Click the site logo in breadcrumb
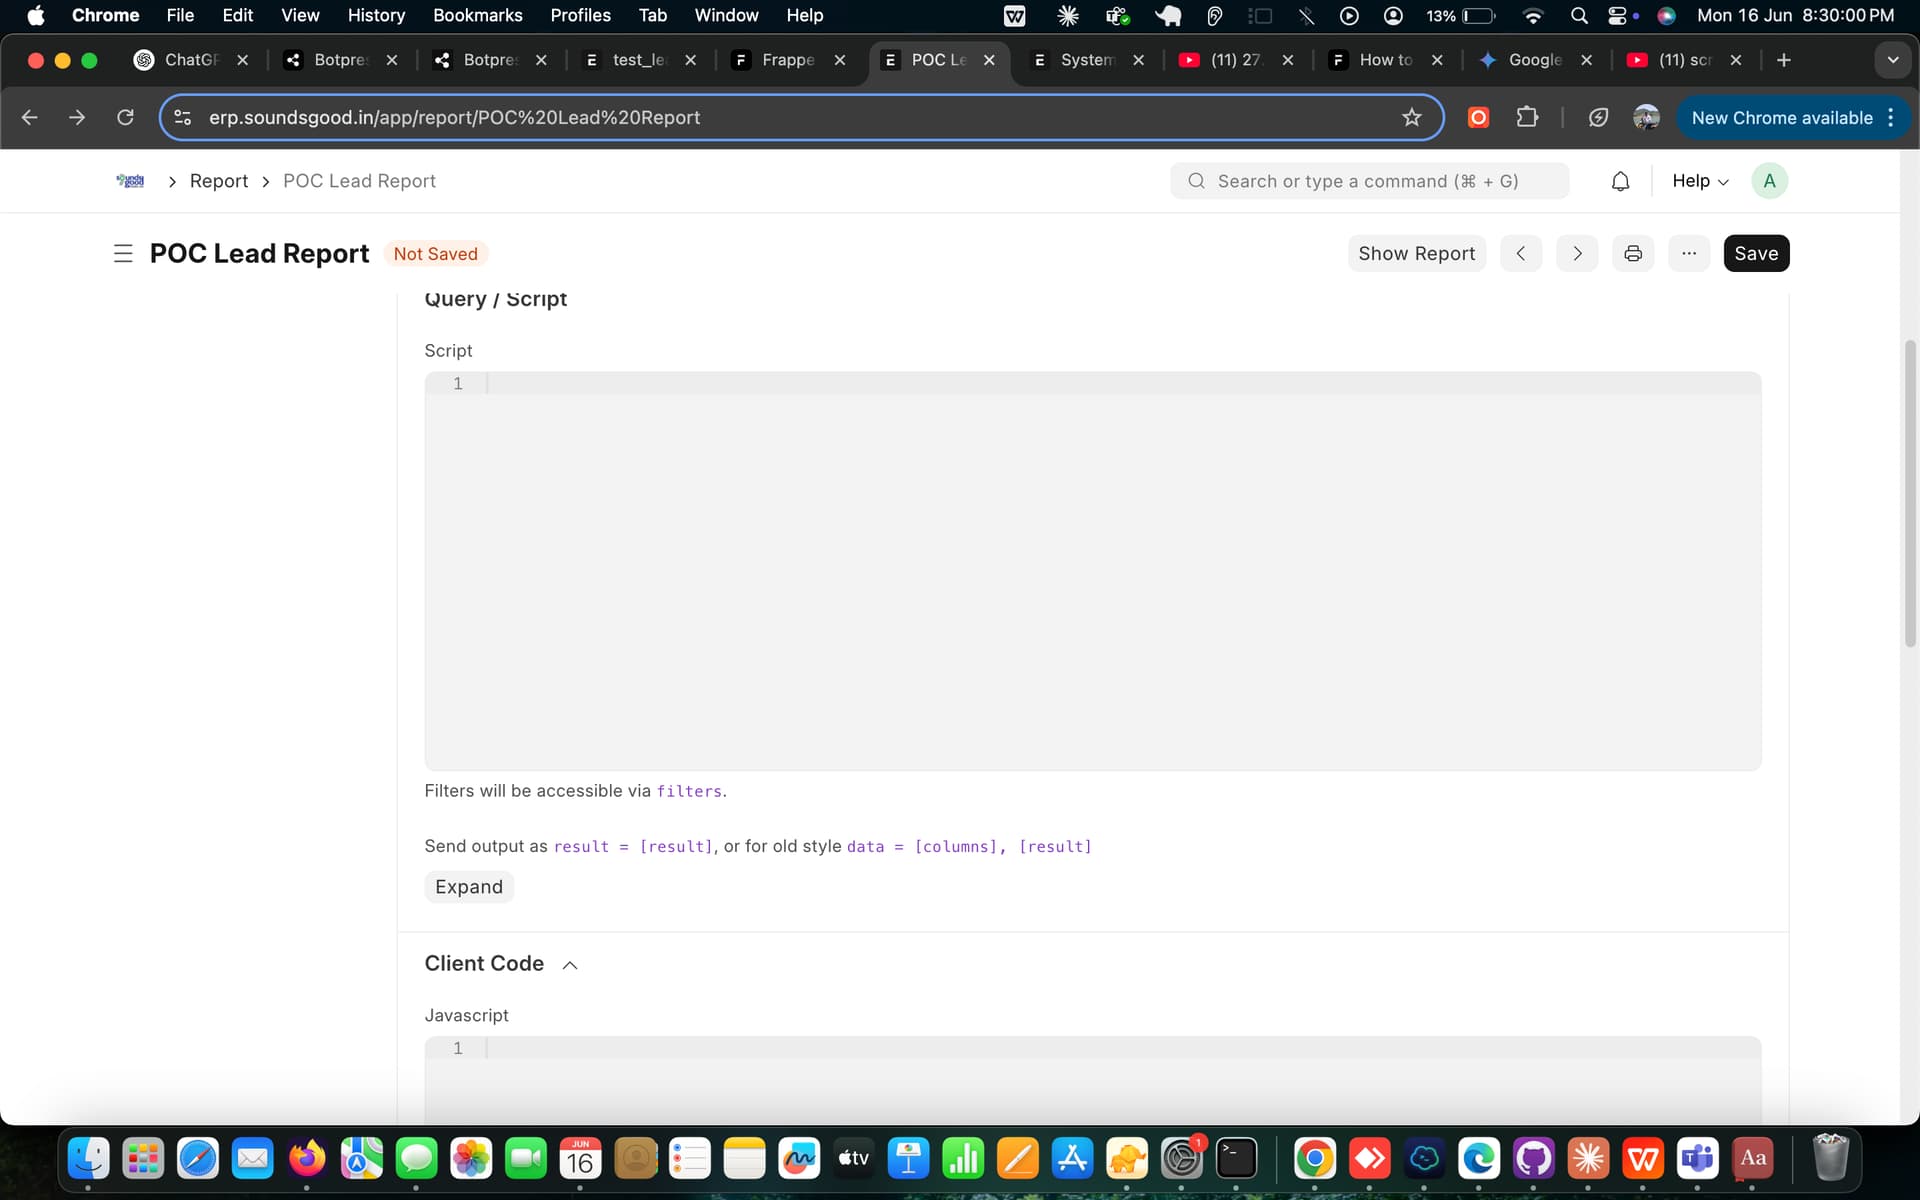This screenshot has width=1920, height=1200. click(x=130, y=181)
